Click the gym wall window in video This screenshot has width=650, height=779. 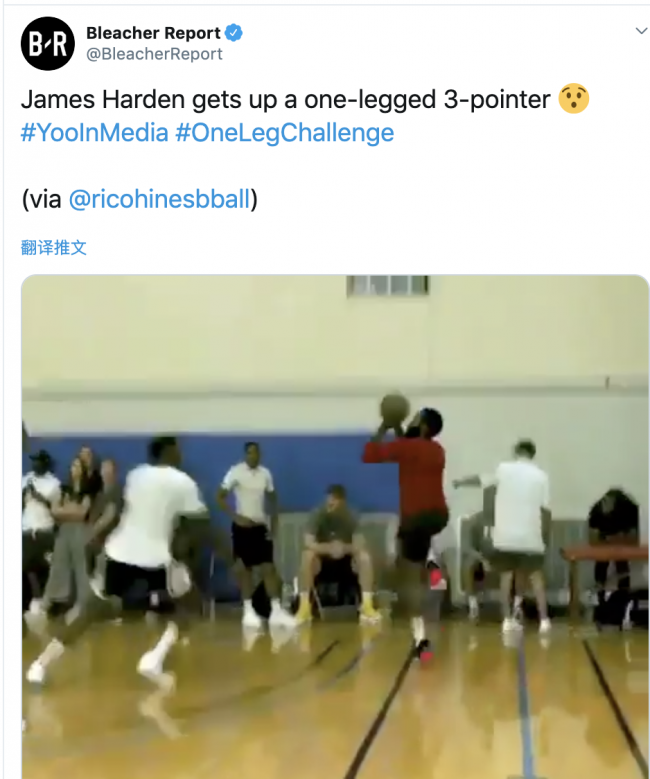tap(388, 286)
